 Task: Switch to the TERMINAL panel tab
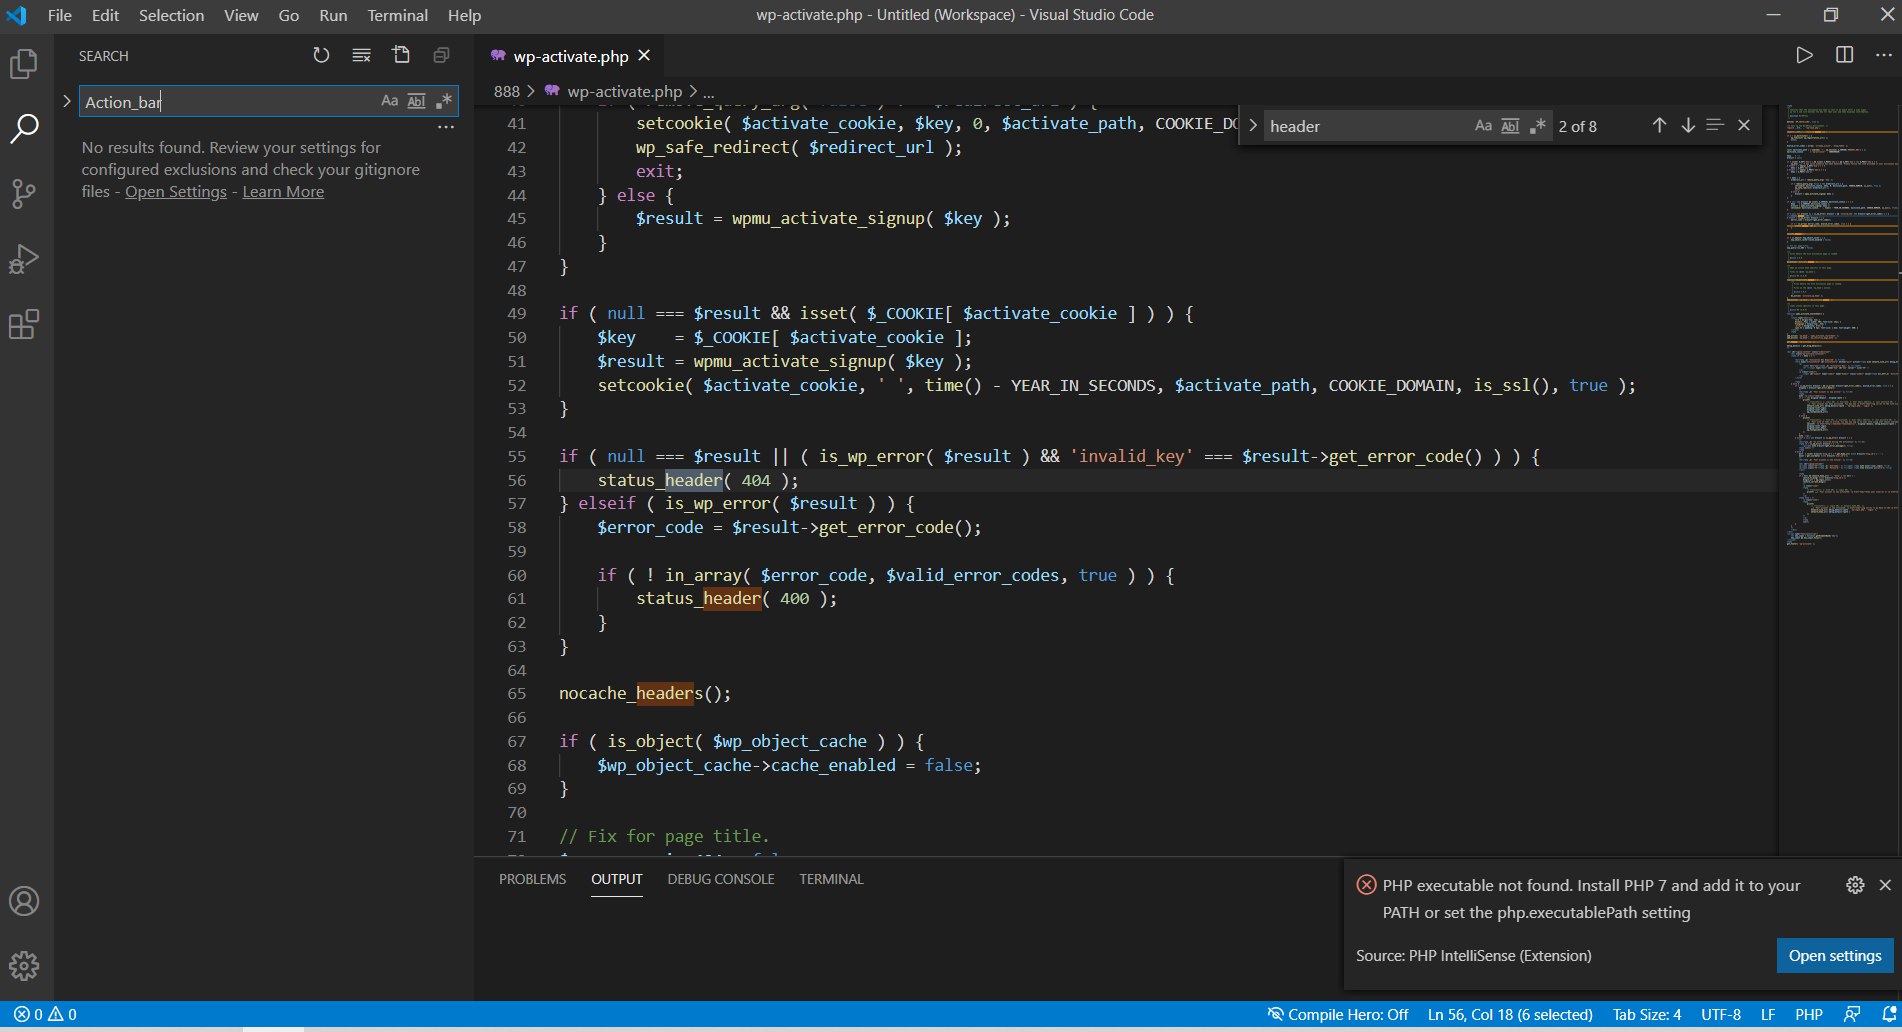tap(831, 879)
